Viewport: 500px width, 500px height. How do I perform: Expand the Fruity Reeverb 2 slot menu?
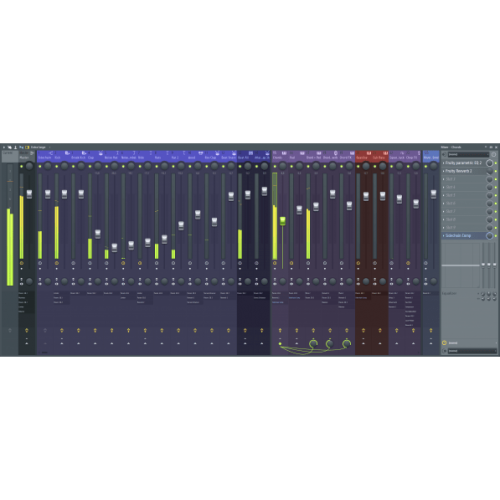pyautogui.click(x=443, y=171)
